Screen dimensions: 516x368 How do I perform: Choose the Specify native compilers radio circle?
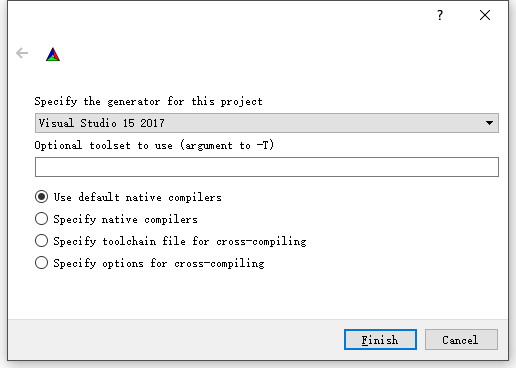click(41, 219)
